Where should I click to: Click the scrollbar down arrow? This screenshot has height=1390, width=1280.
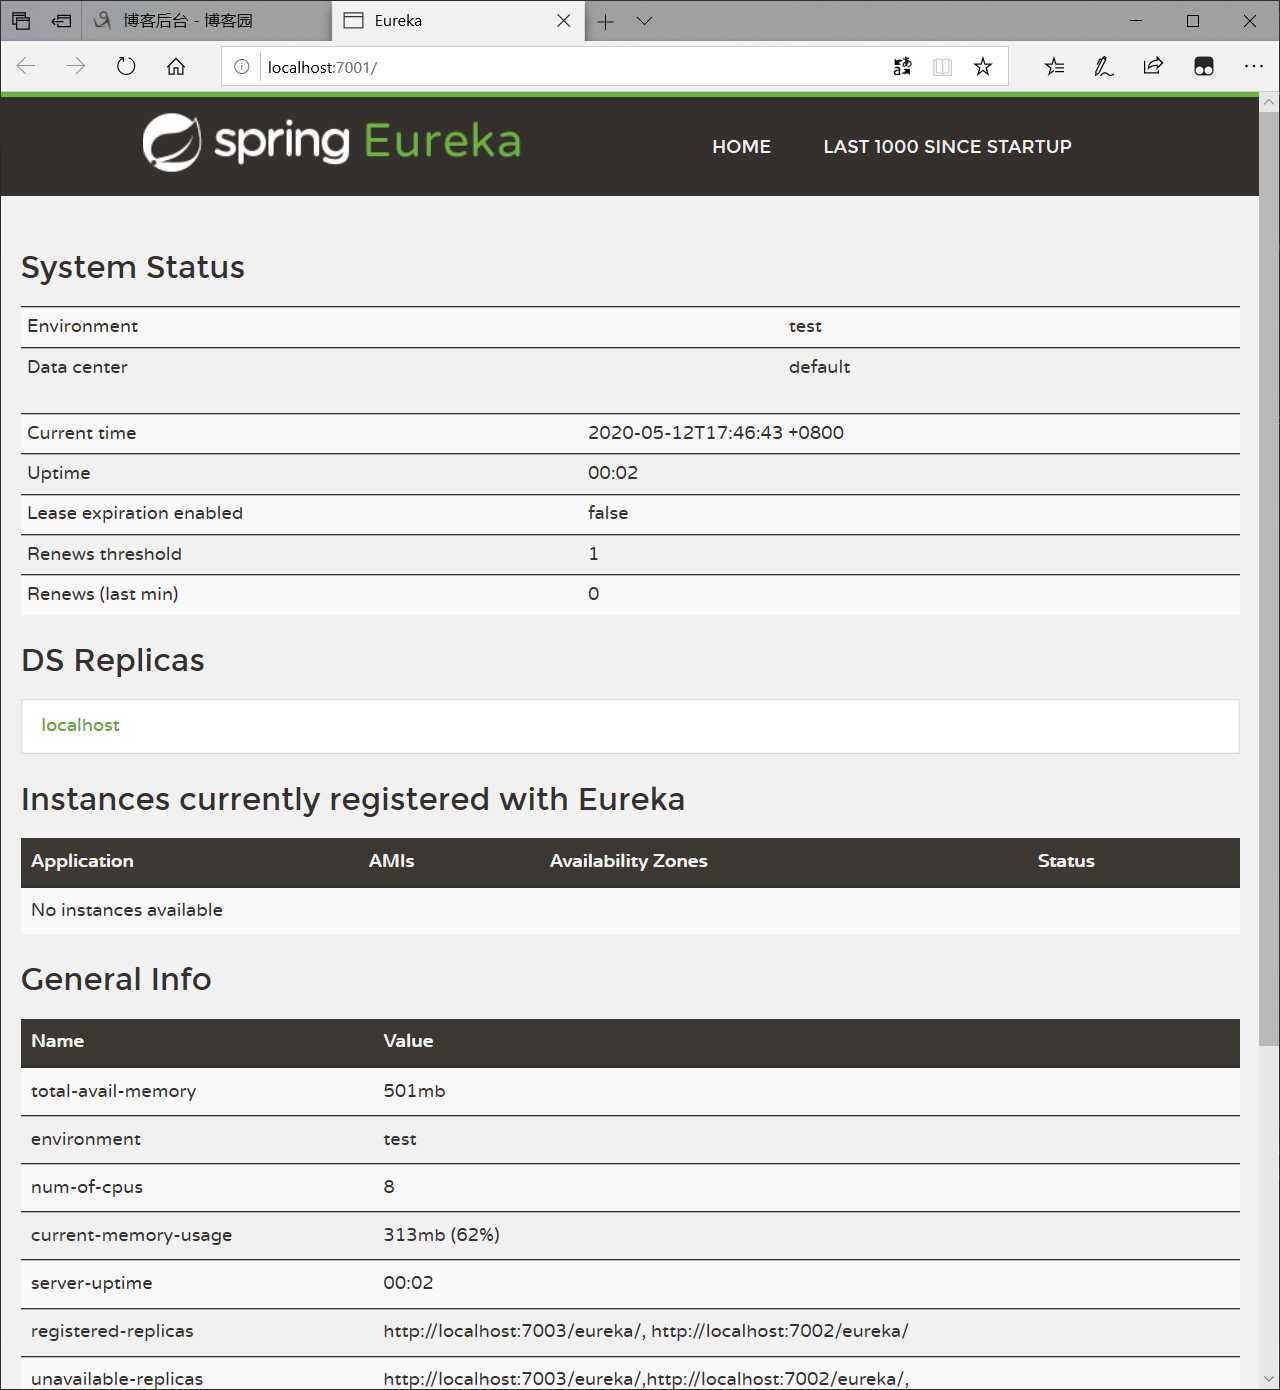1269,1380
